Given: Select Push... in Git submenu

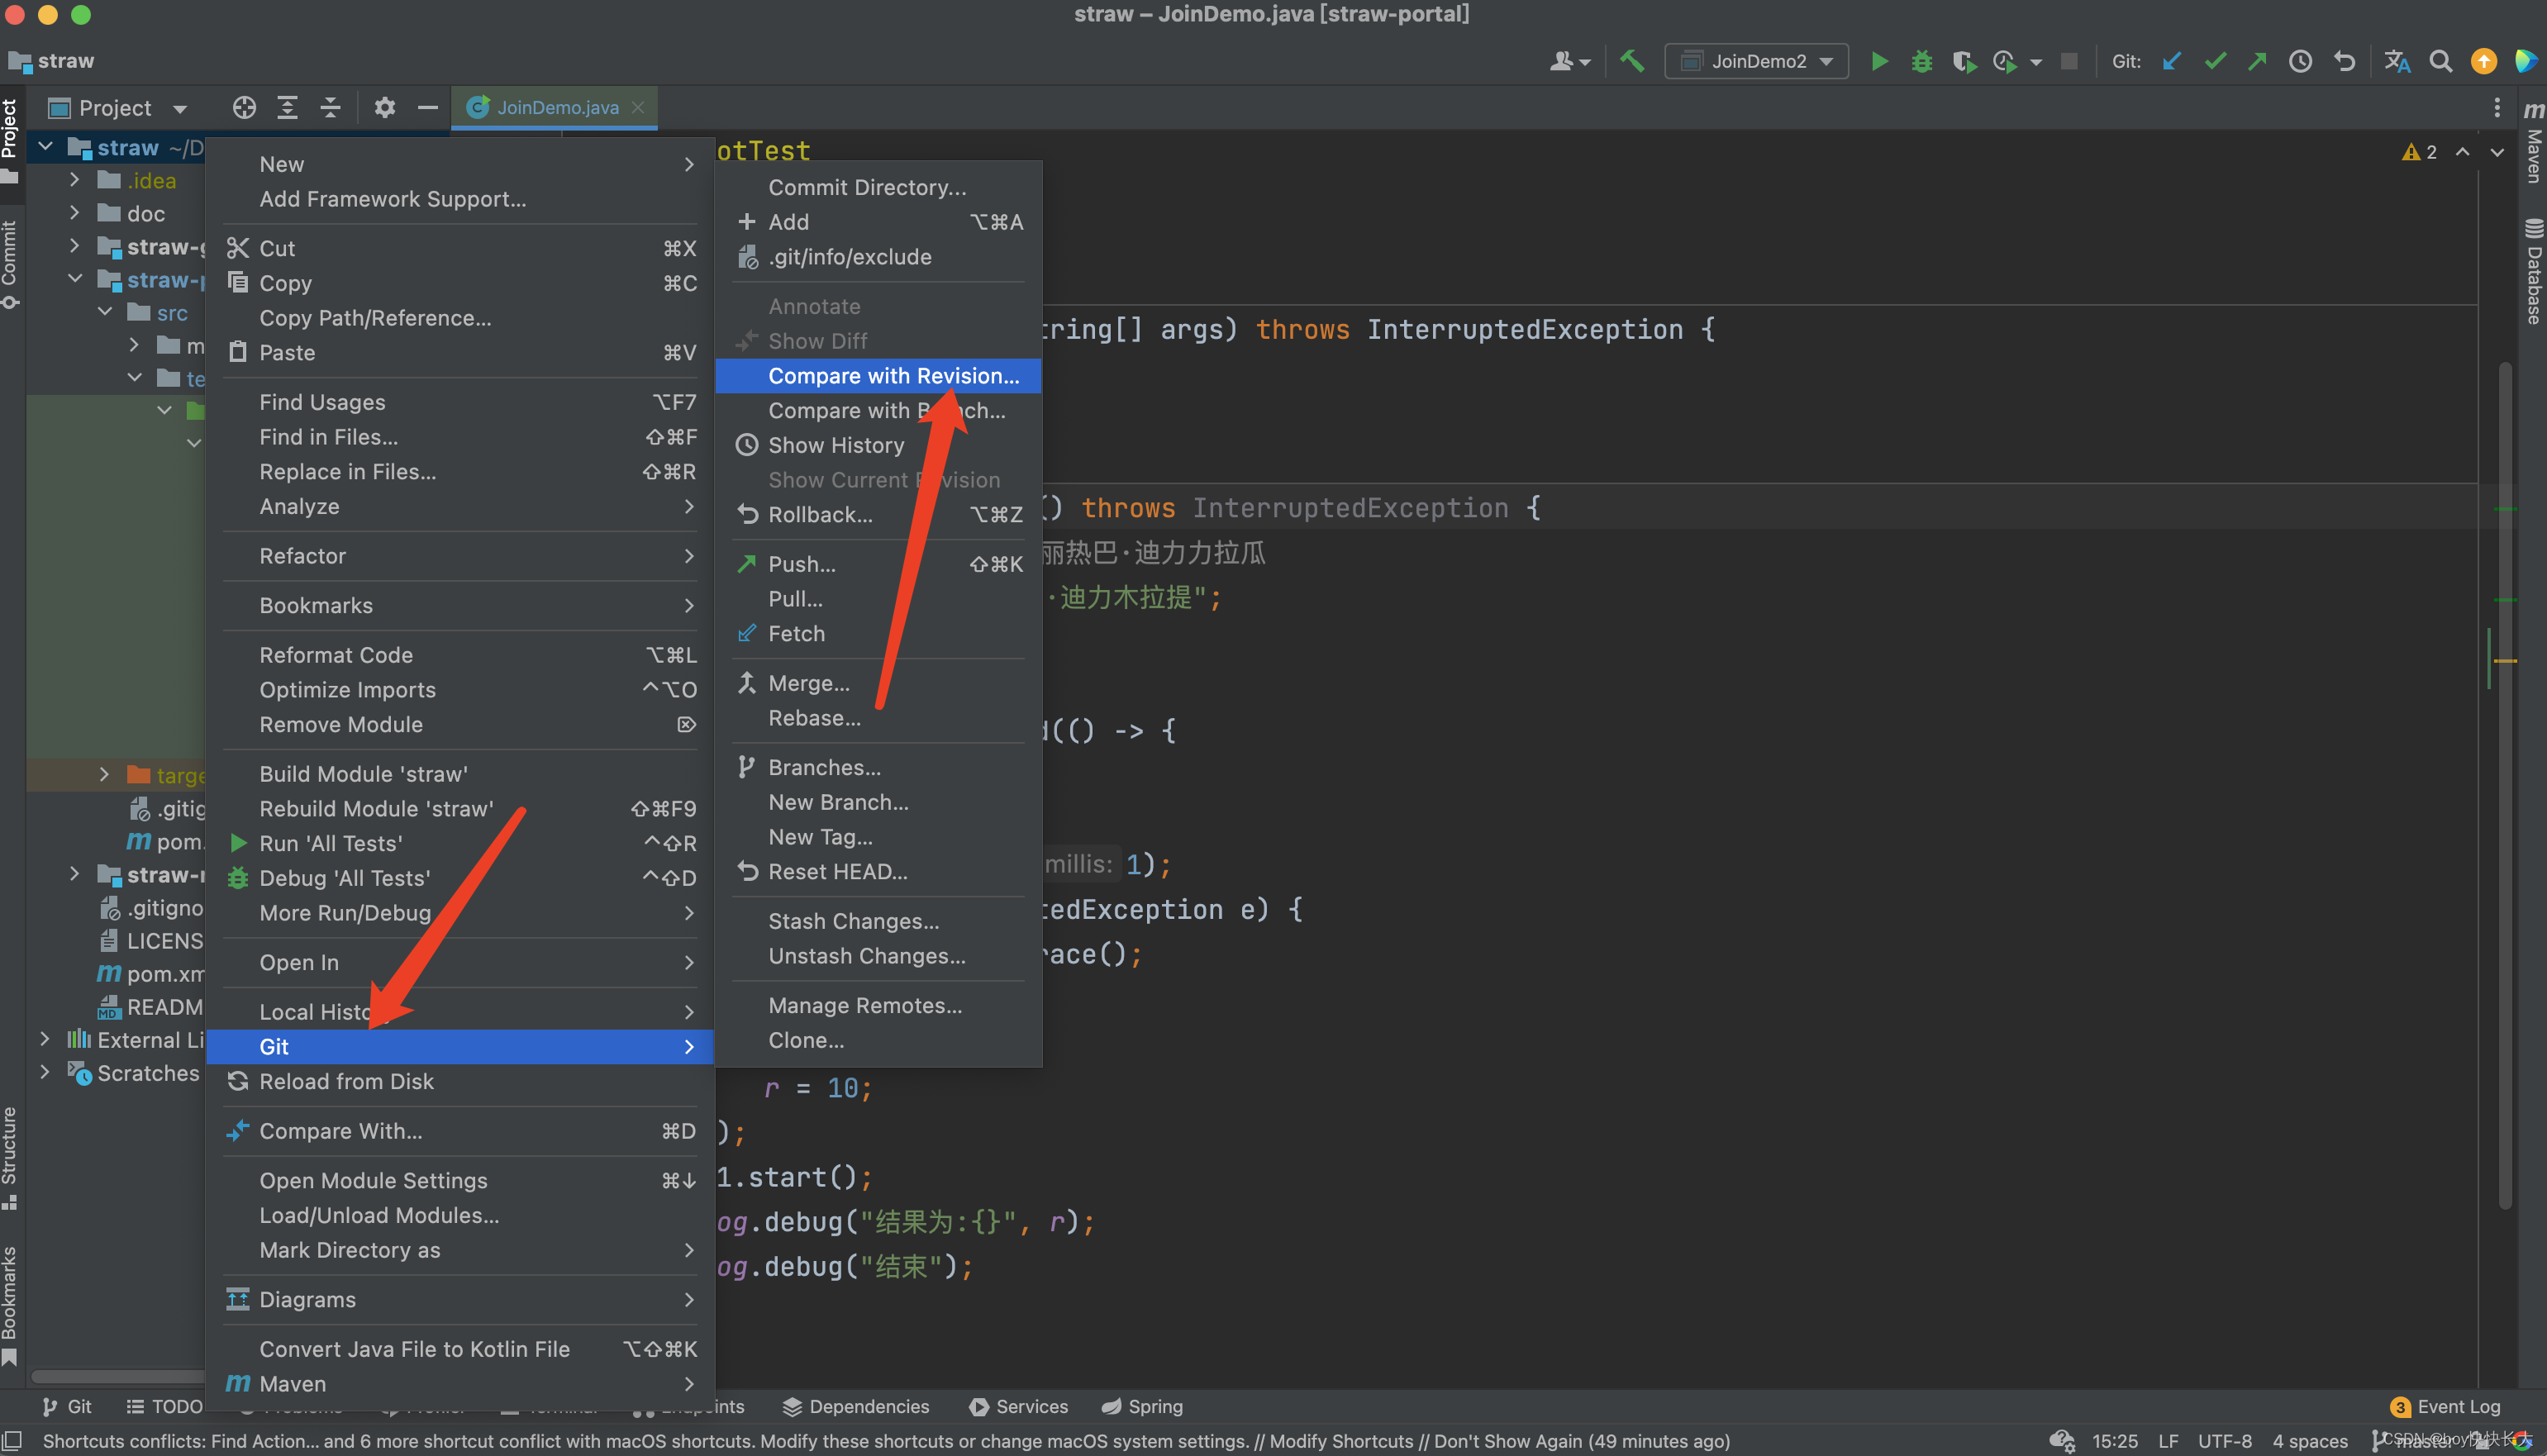Looking at the screenshot, I should (878, 564).
